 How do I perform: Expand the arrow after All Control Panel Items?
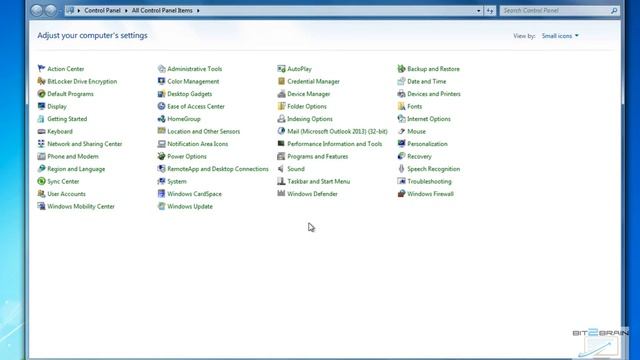point(198,11)
